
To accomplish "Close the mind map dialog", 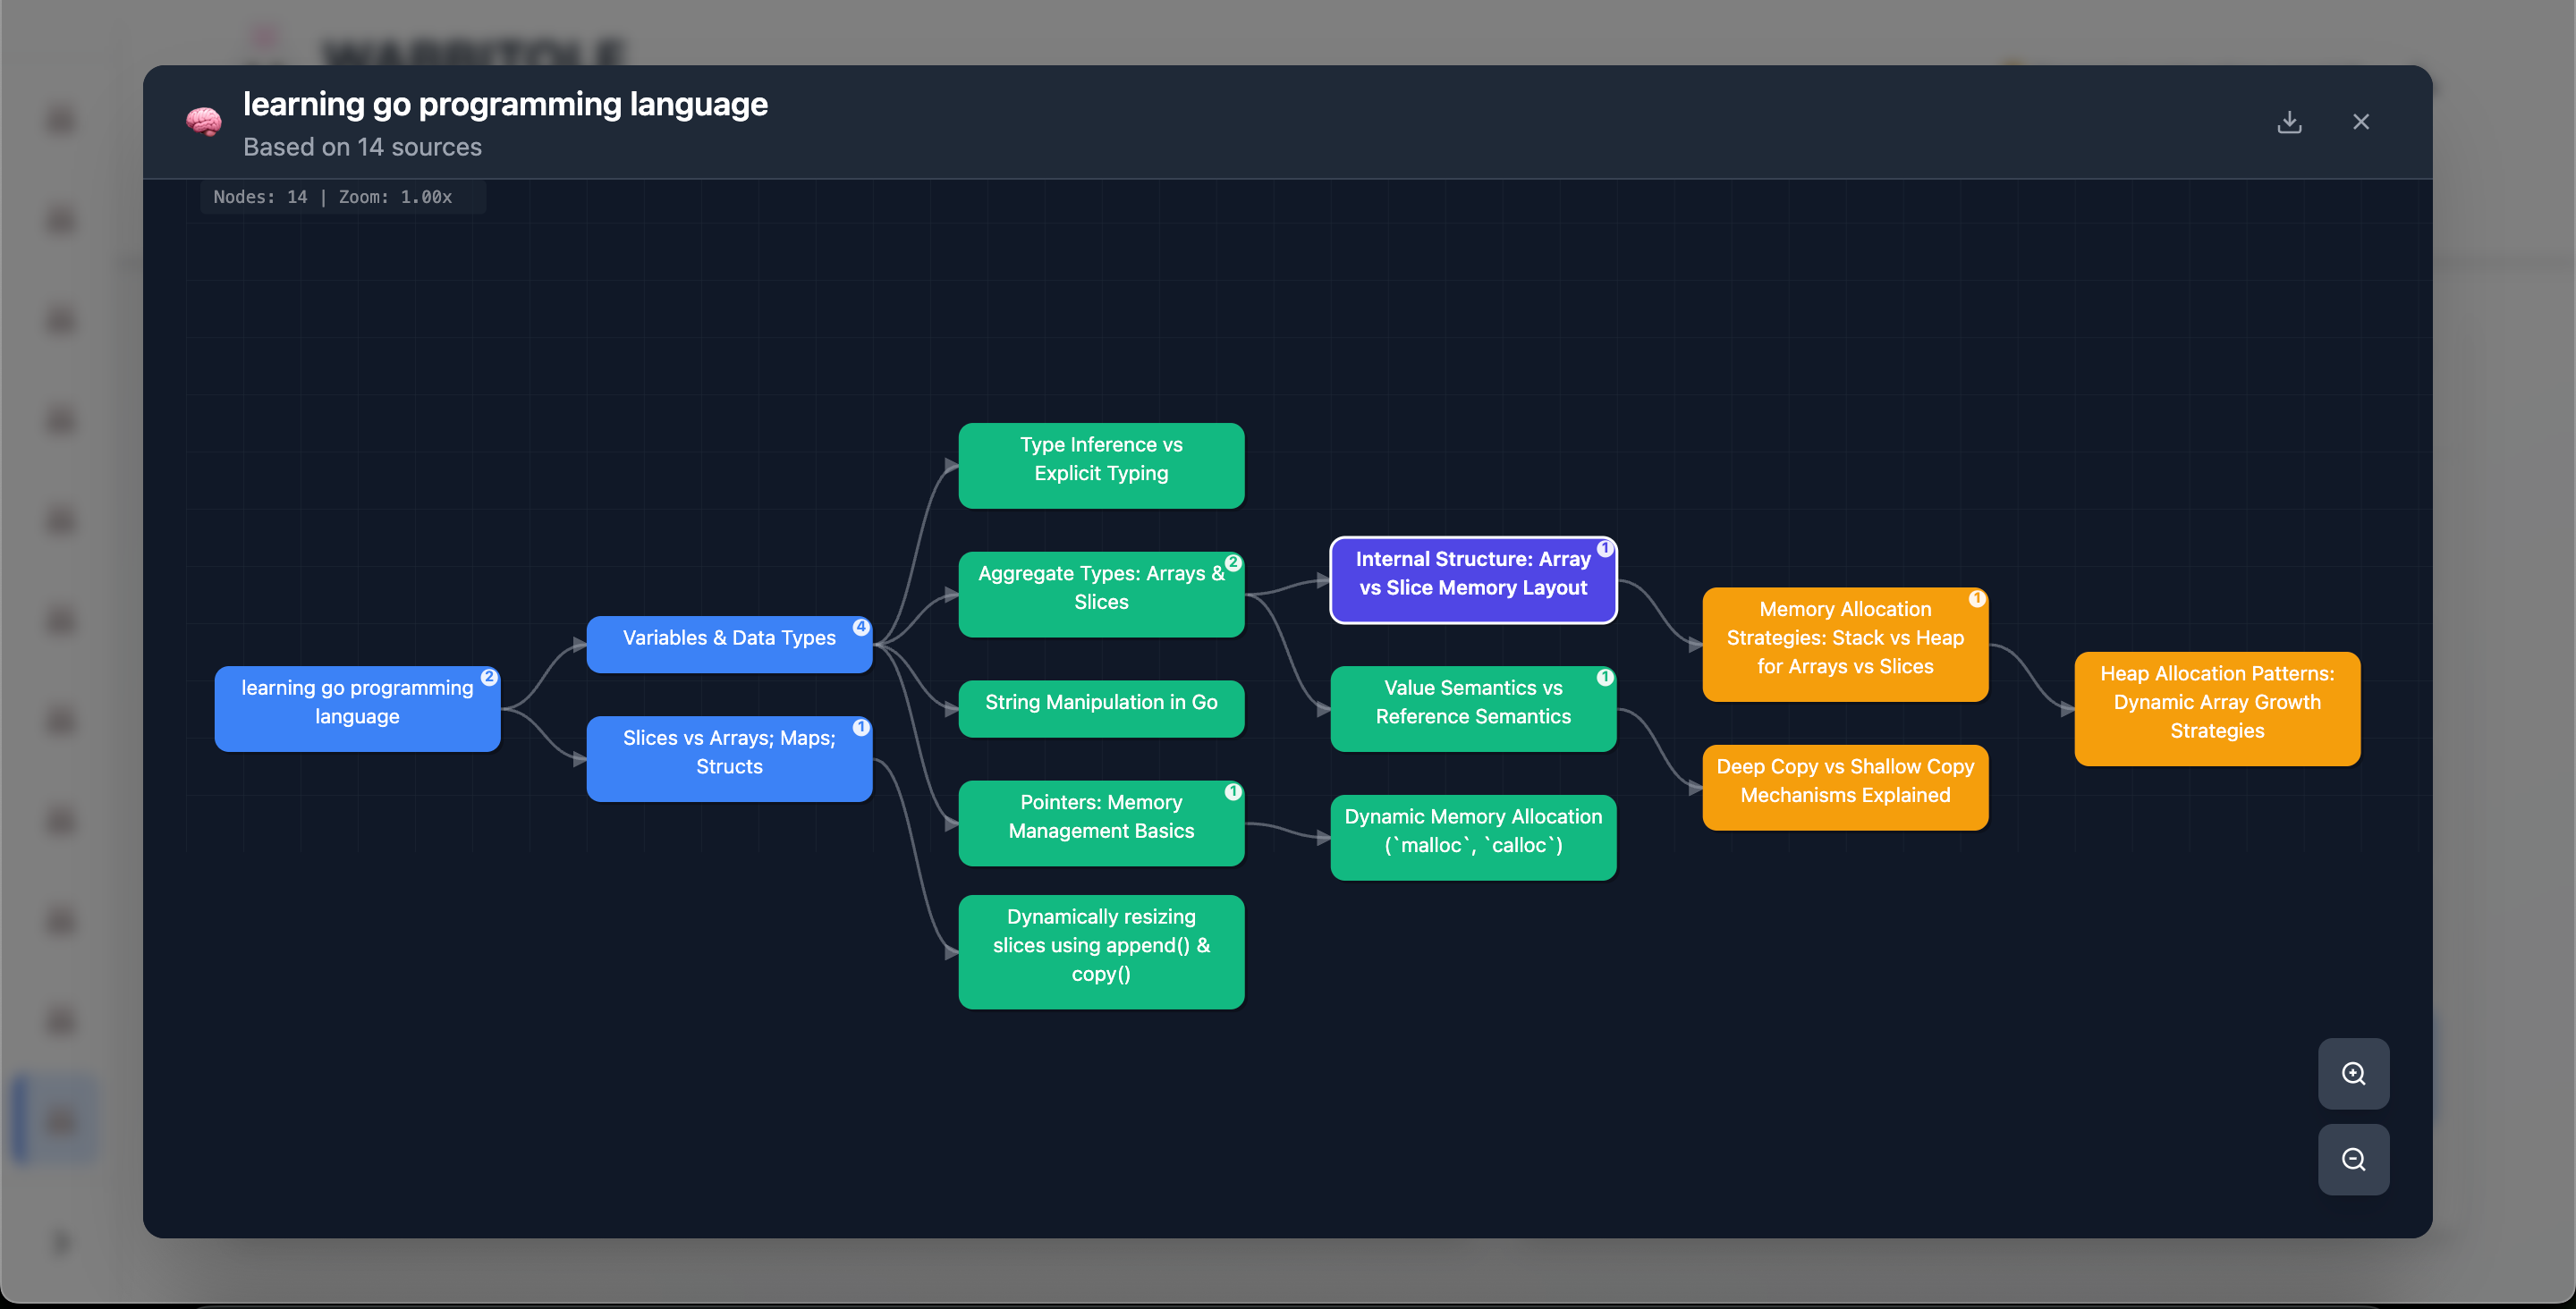I will point(2361,122).
